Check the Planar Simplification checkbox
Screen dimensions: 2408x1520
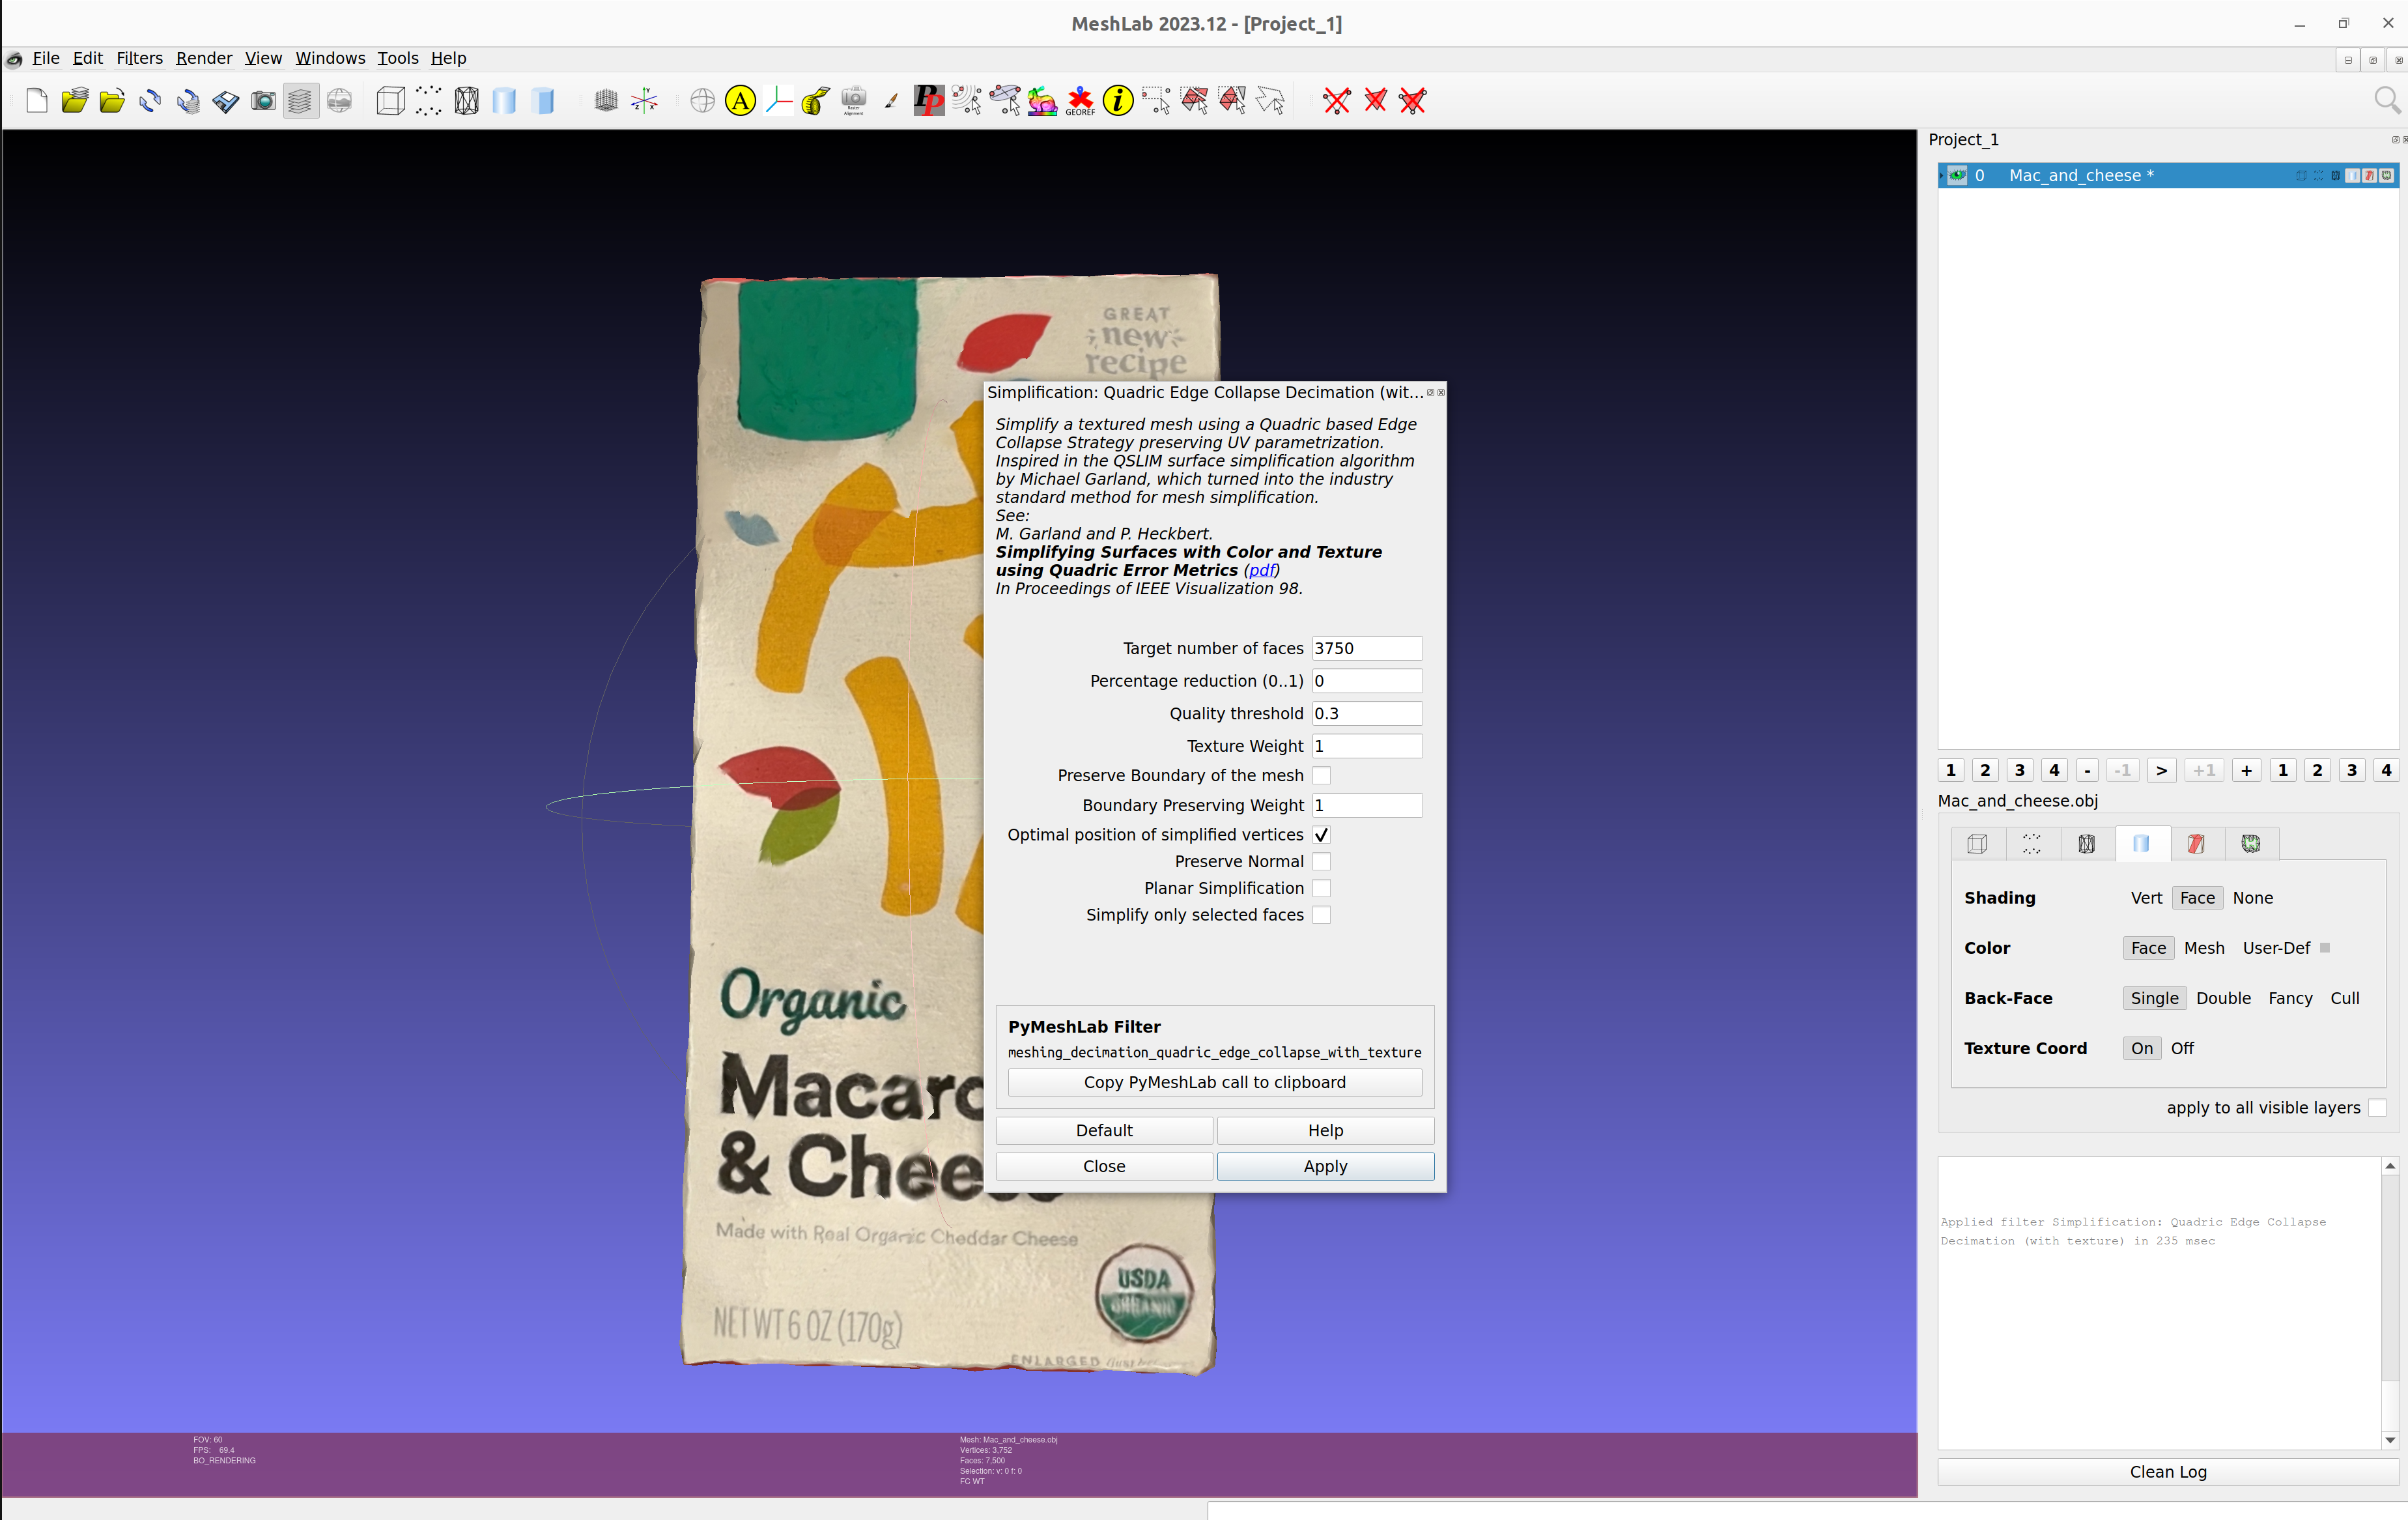[1321, 887]
